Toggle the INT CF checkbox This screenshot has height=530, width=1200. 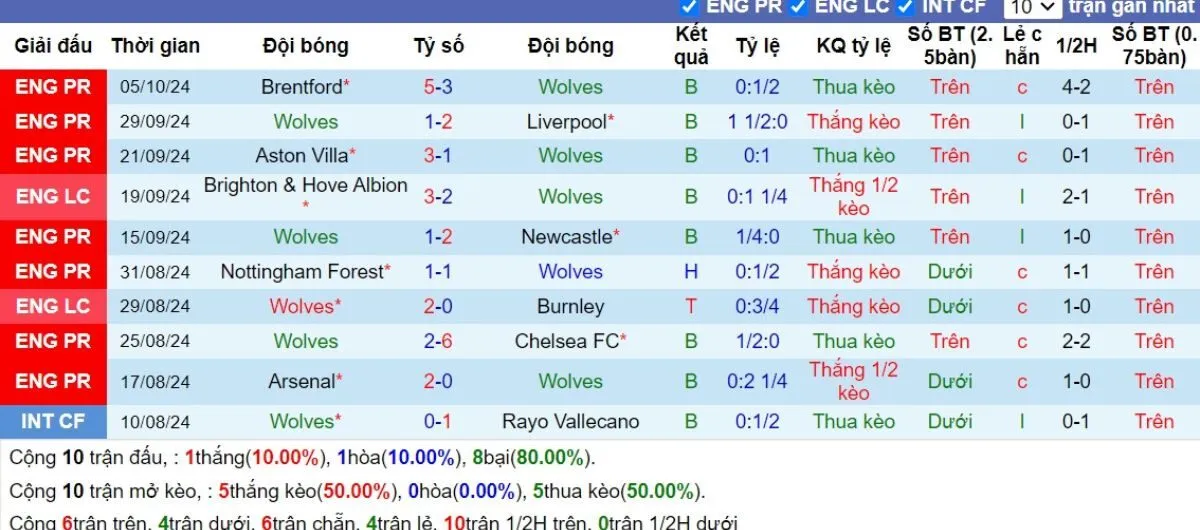(x=906, y=6)
